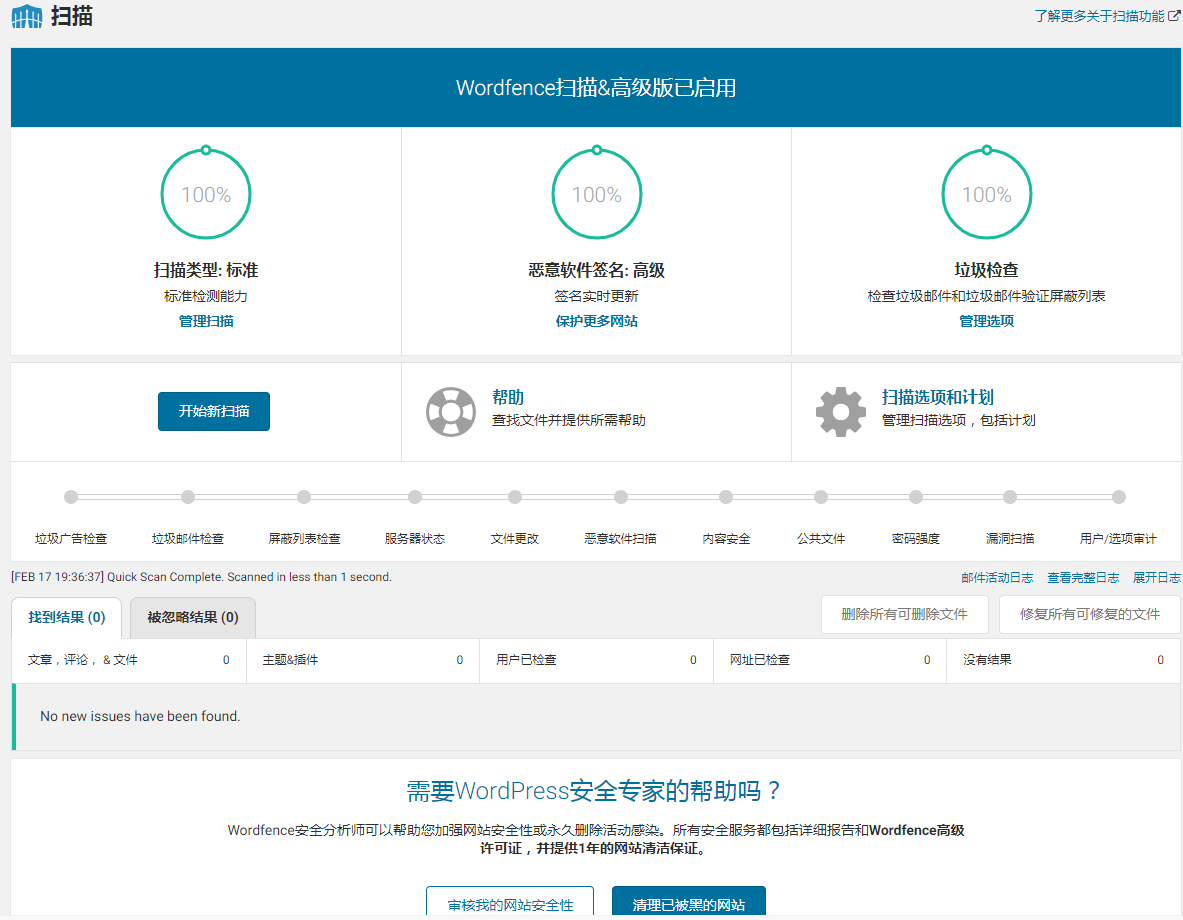
Task: Select the 恶意软件扫描 stage dot
Action: coord(621,497)
